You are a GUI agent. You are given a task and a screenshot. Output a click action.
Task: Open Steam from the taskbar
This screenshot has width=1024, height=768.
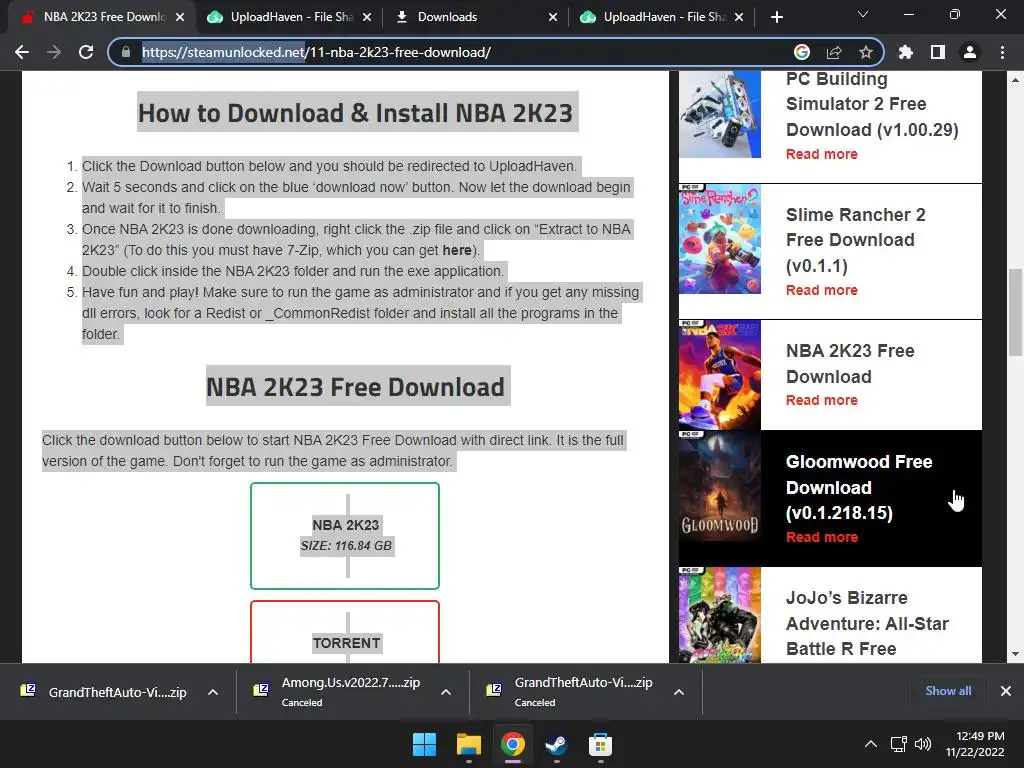[x=556, y=744]
